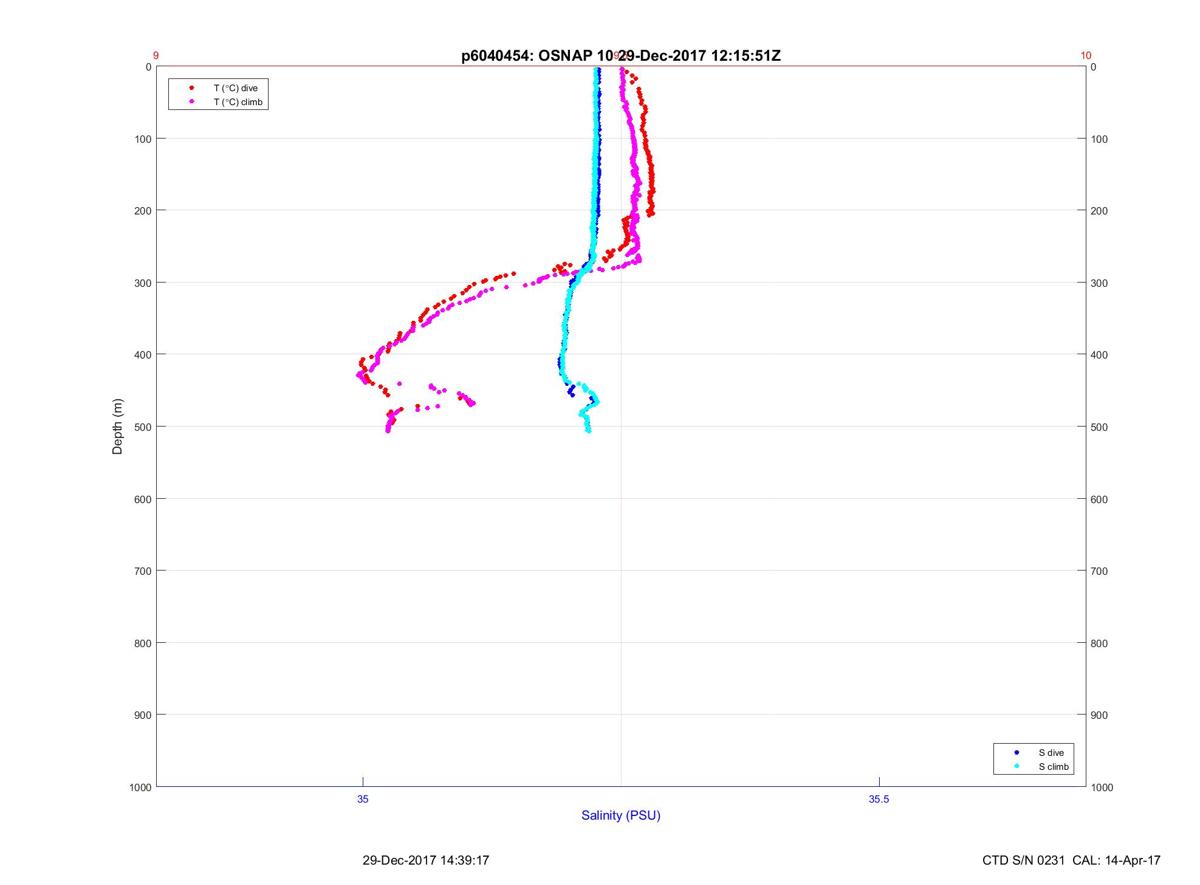Click the "300" depth tick on right axis
The height and width of the screenshot is (885, 1200).
point(1100,283)
